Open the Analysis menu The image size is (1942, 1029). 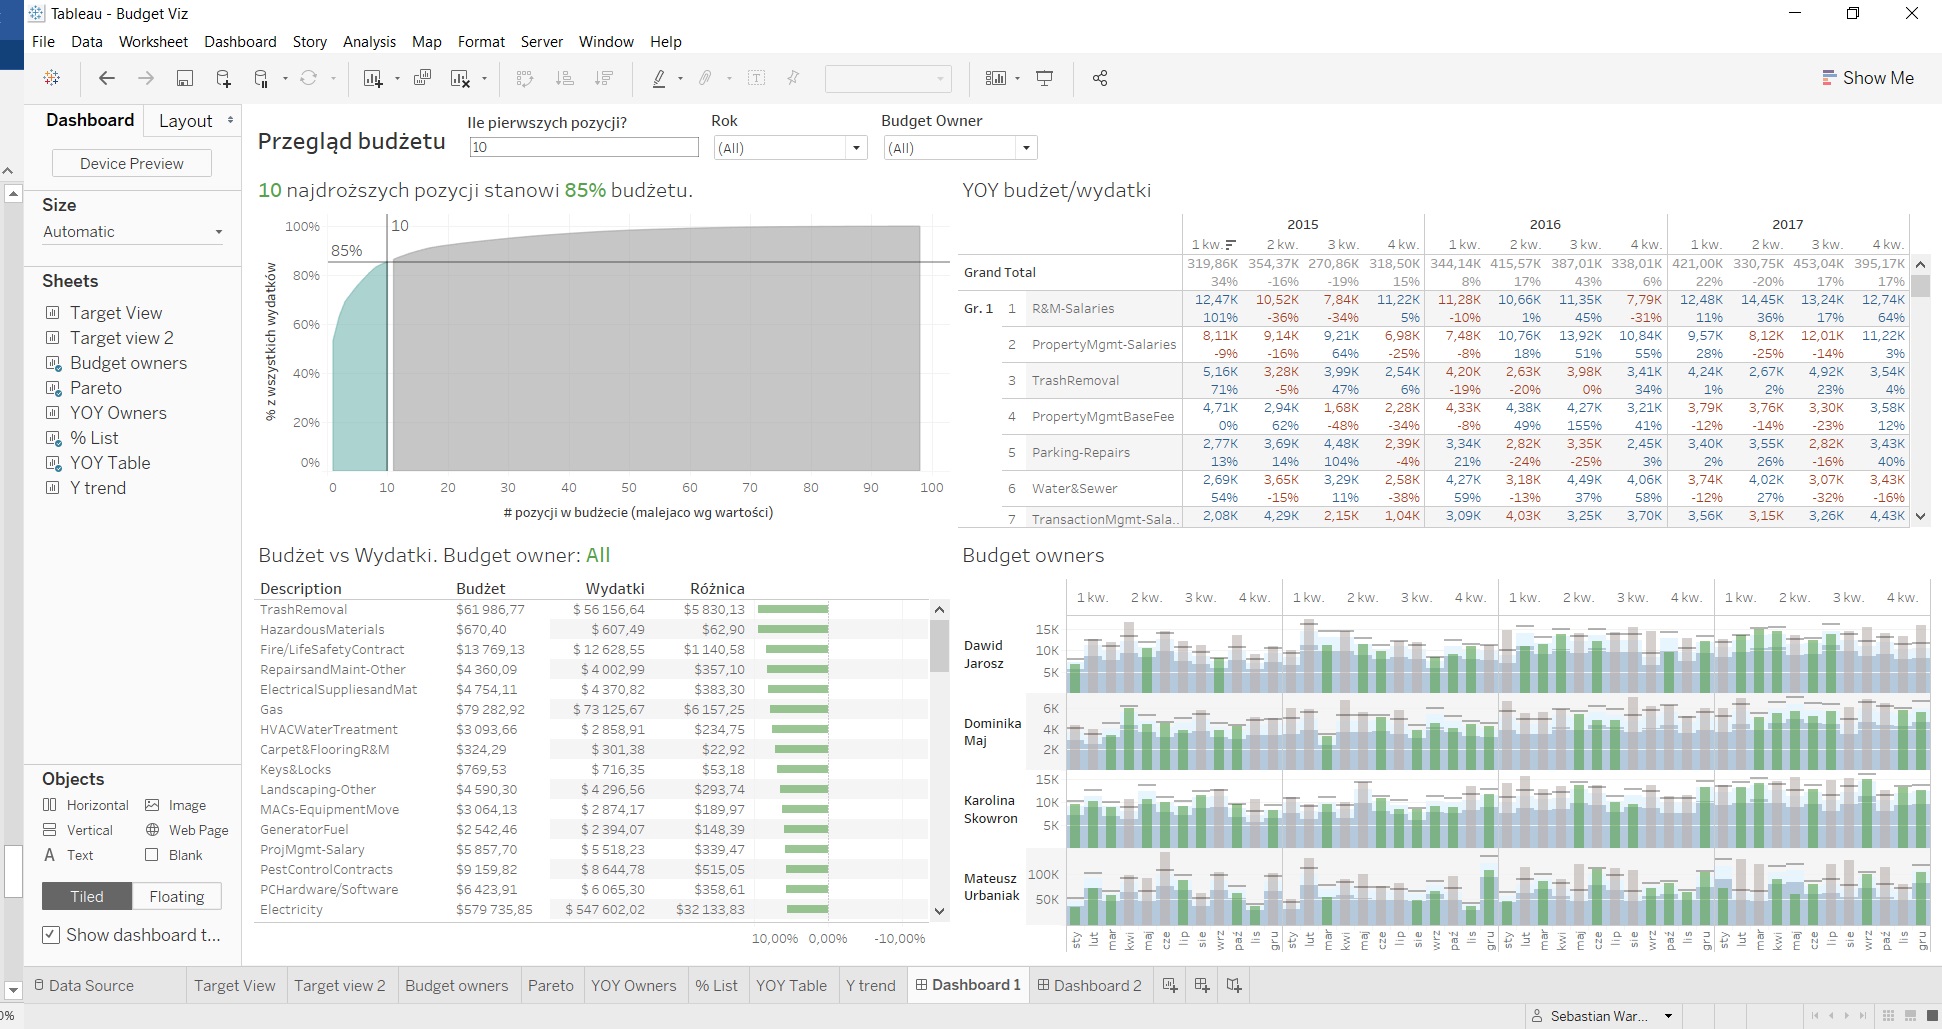(369, 42)
